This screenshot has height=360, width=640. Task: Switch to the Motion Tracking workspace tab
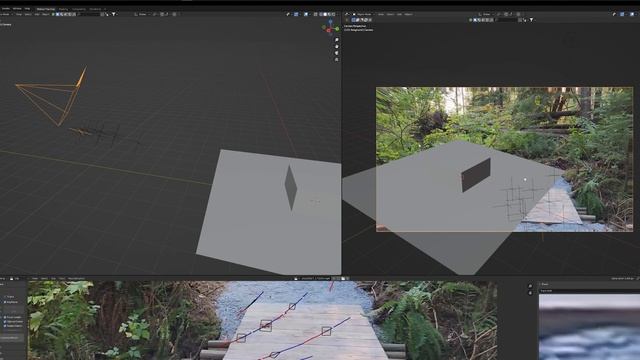click(x=46, y=9)
